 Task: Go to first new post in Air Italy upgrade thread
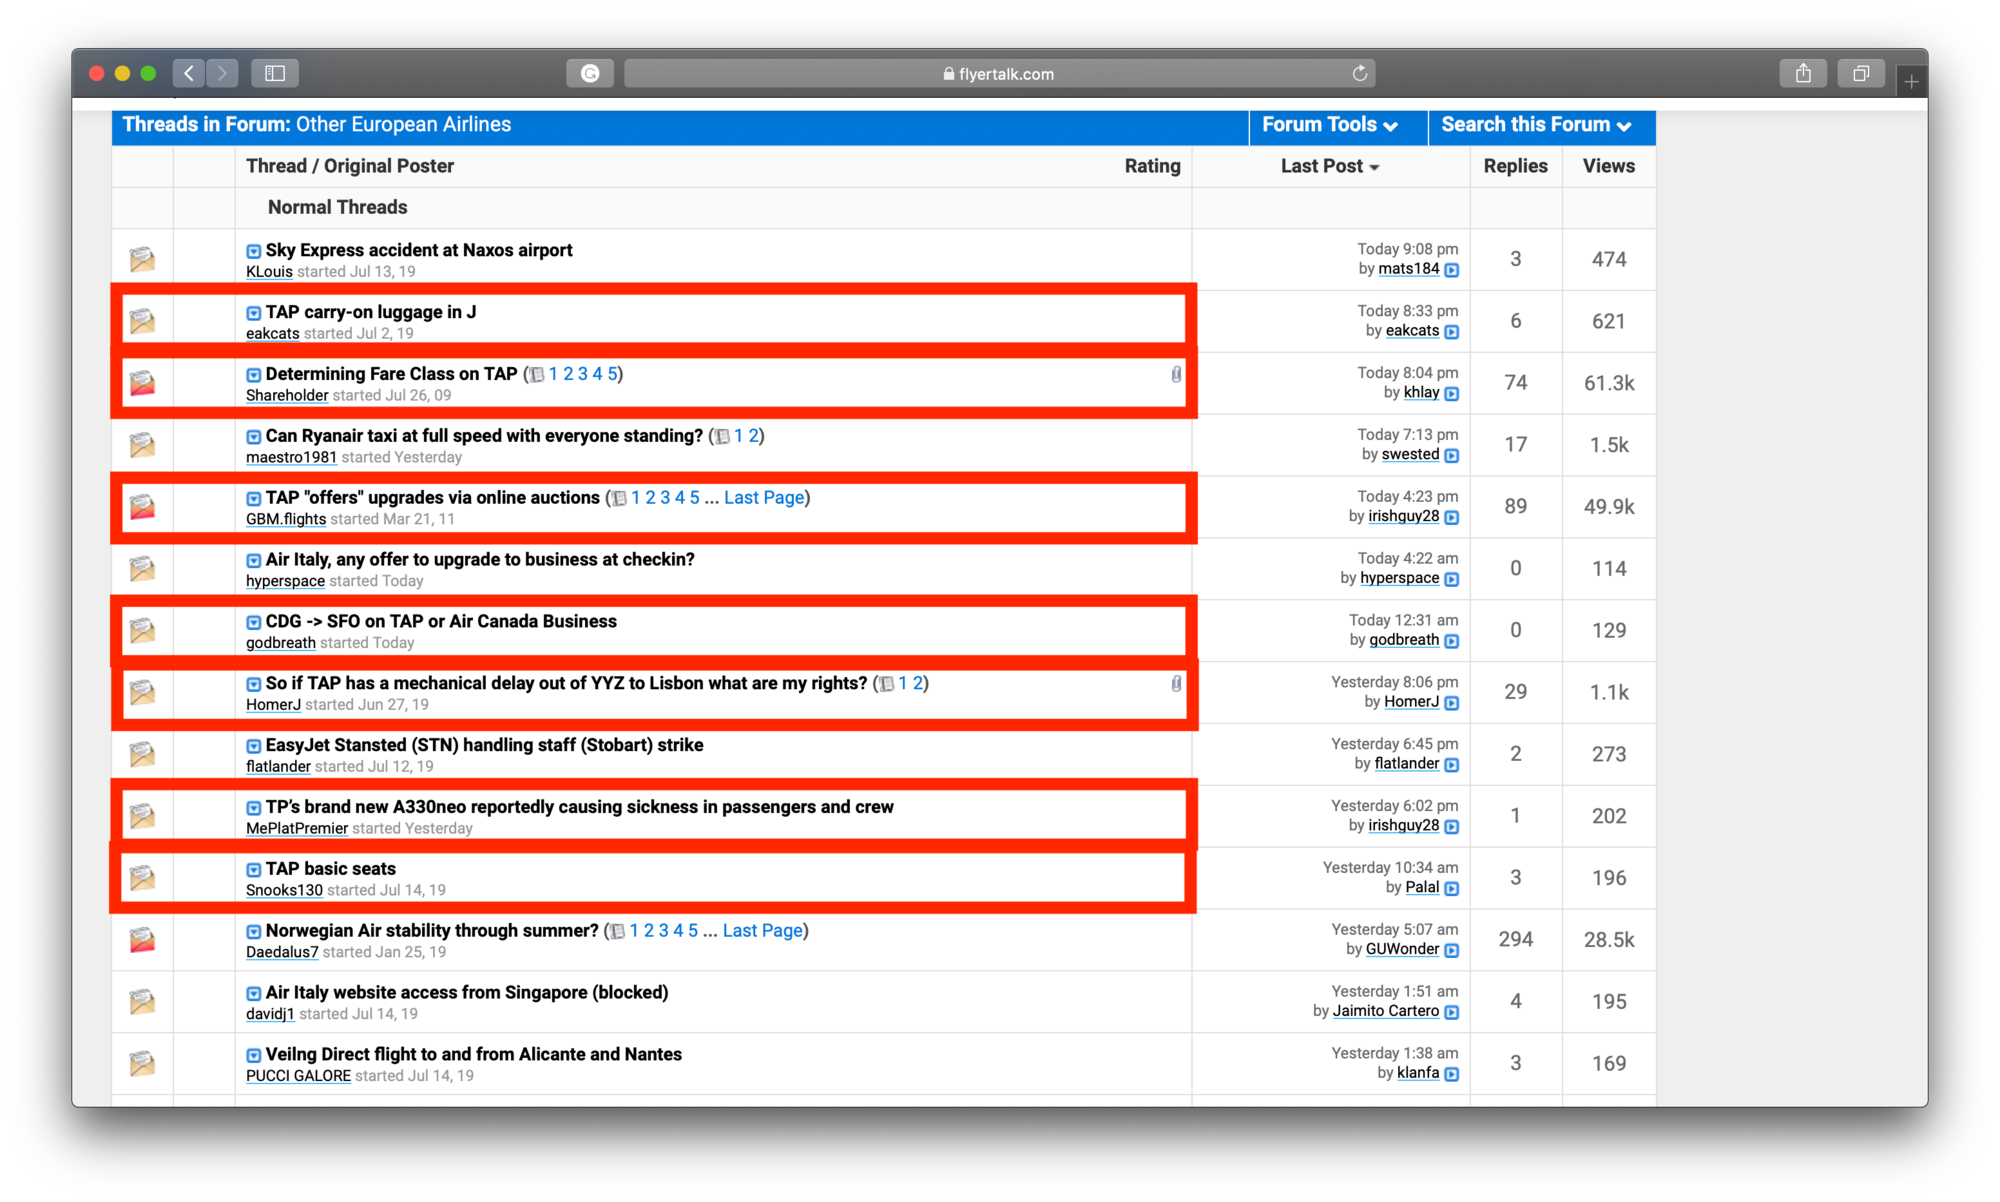254,561
